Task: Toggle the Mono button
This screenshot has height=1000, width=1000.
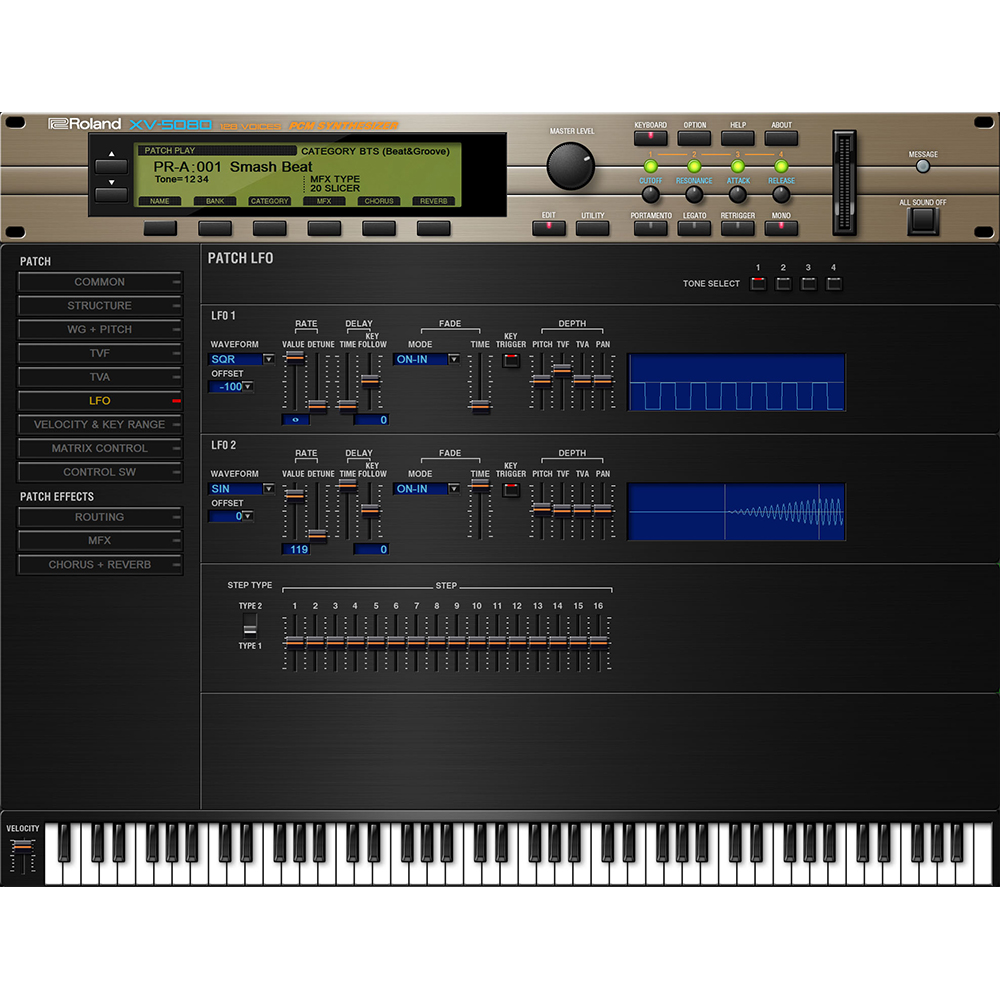Action: [781, 228]
